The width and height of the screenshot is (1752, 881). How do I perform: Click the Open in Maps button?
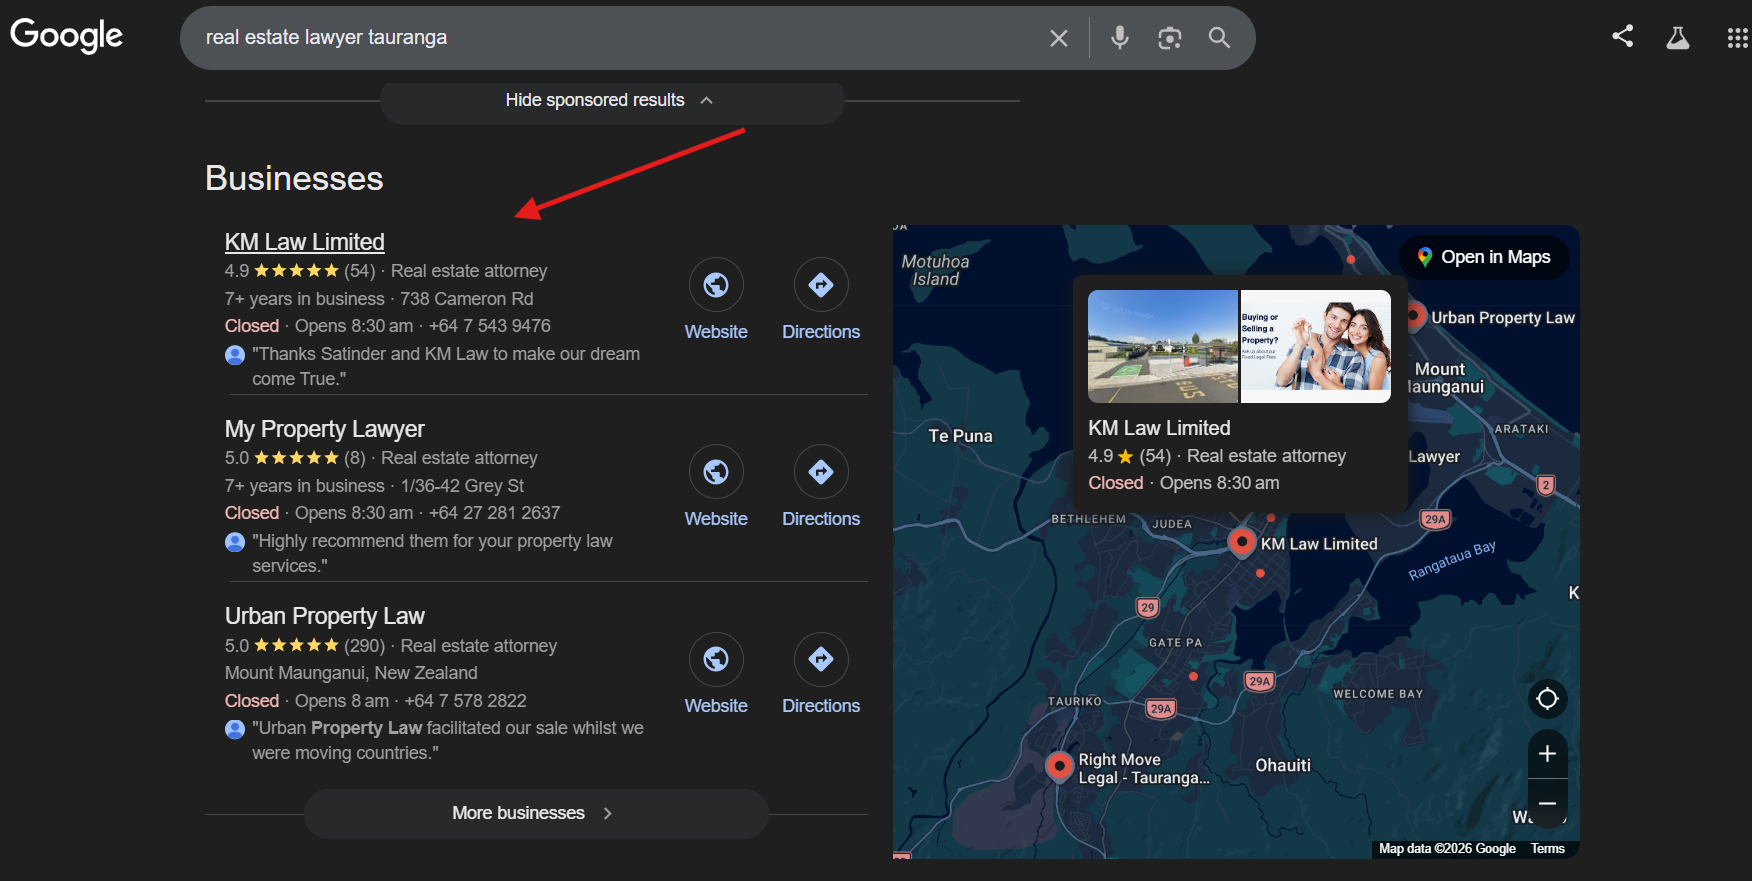1484,257
